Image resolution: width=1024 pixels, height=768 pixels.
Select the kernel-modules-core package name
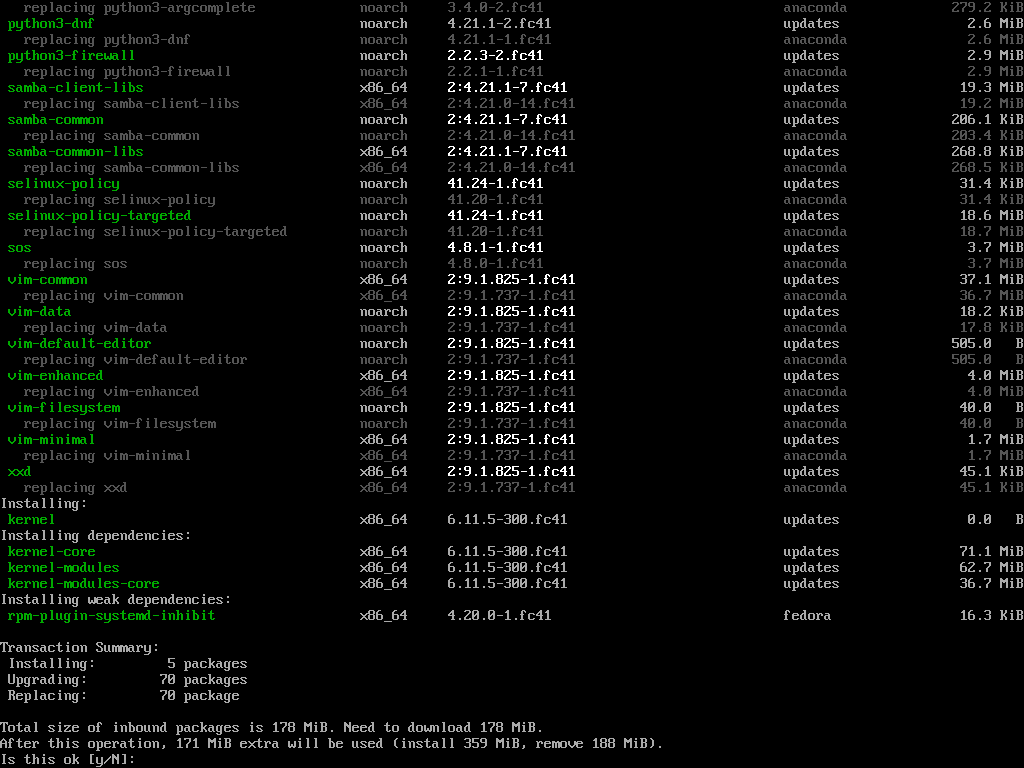tap(83, 584)
